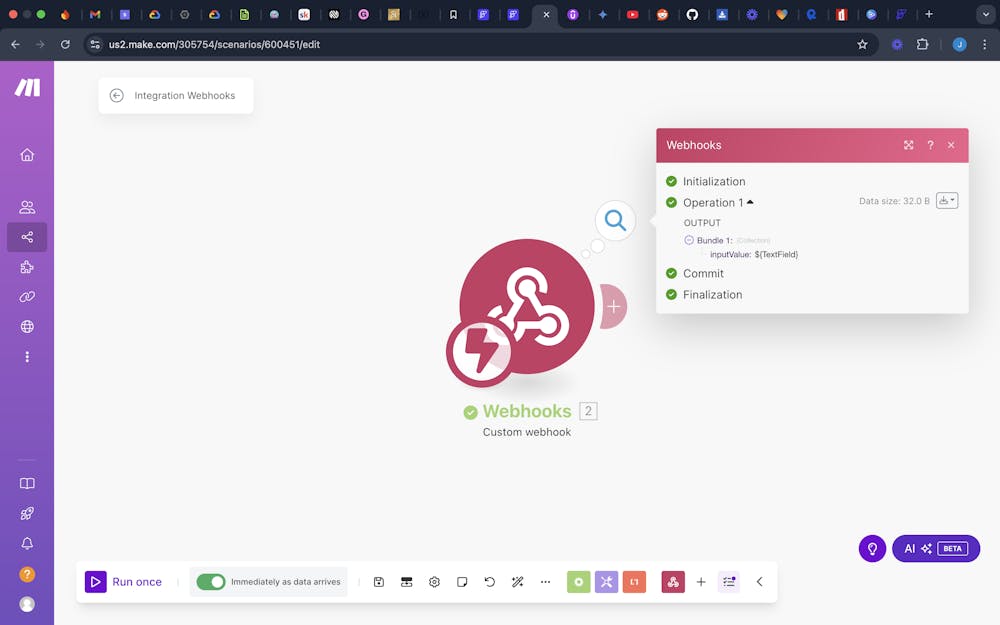The width and height of the screenshot is (1000, 625).
Task: Open scenario settings gear in toolbar
Action: (x=434, y=582)
